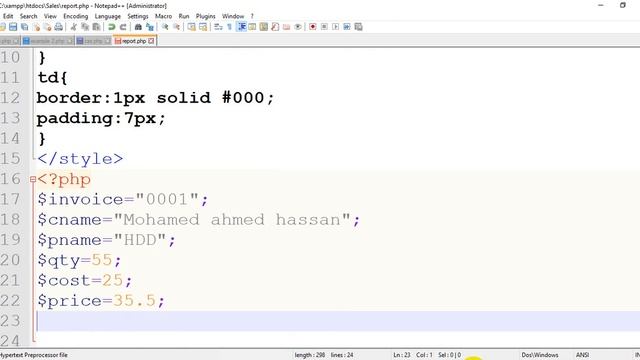Viewport: 640px width, 360px height.
Task: Toggle file monitoring with the eye icon
Action: 298,27
